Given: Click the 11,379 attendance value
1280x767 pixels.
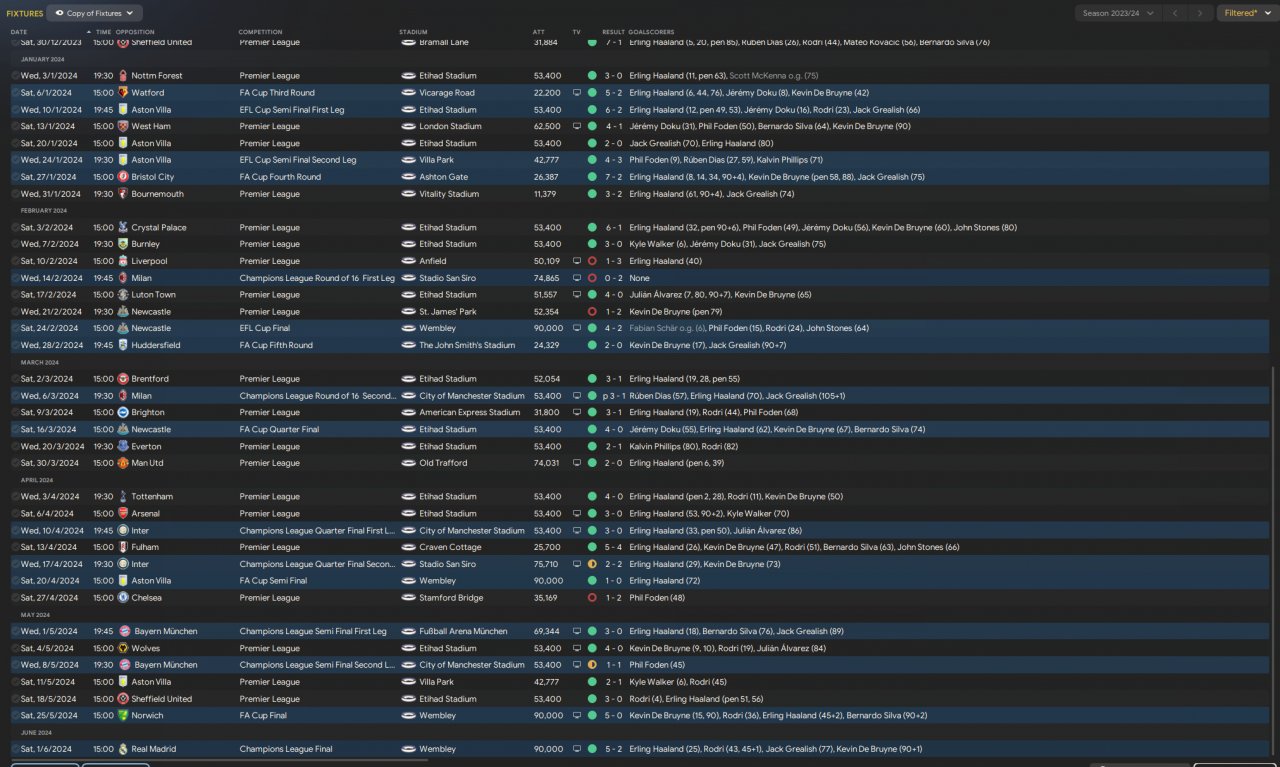Looking at the screenshot, I should pyautogui.click(x=546, y=194).
